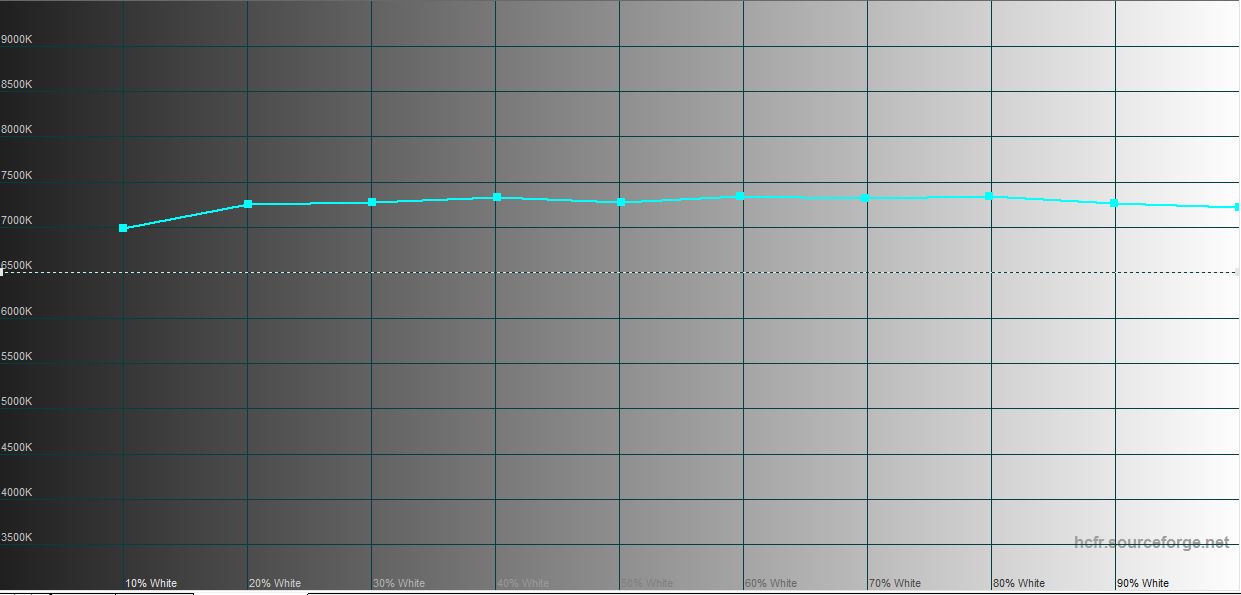This screenshot has width=1241, height=595.
Task: Click the data point at 10% White
Action: click(123, 228)
